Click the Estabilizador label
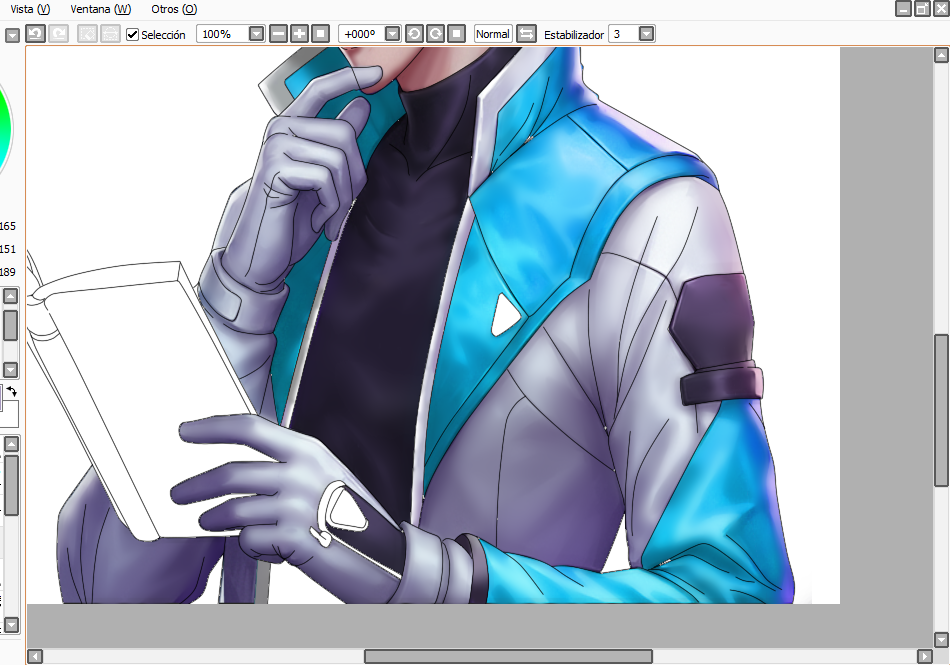950x665 pixels. pyautogui.click(x=574, y=35)
